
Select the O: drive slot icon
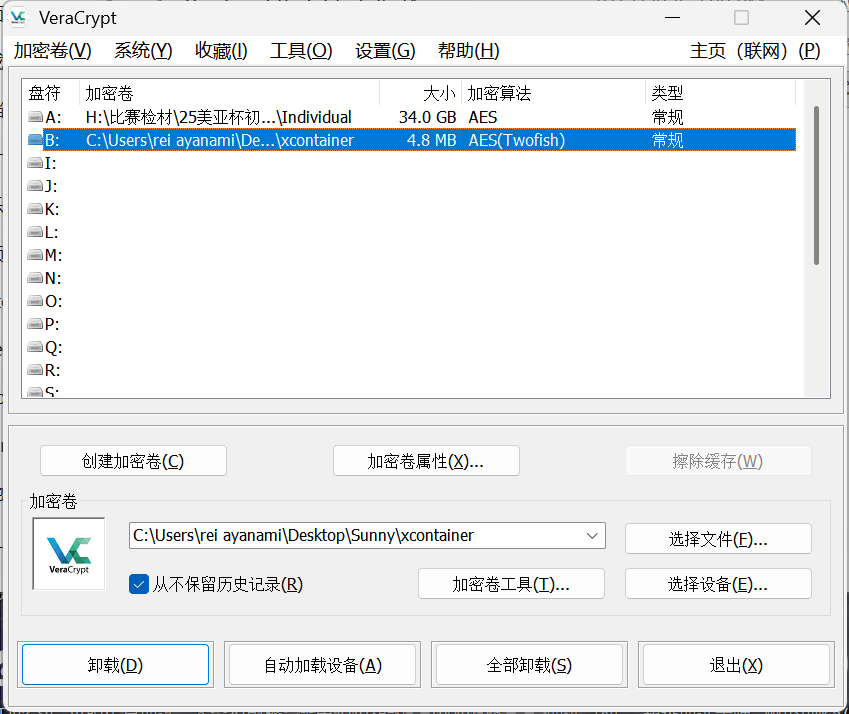tap(35, 301)
